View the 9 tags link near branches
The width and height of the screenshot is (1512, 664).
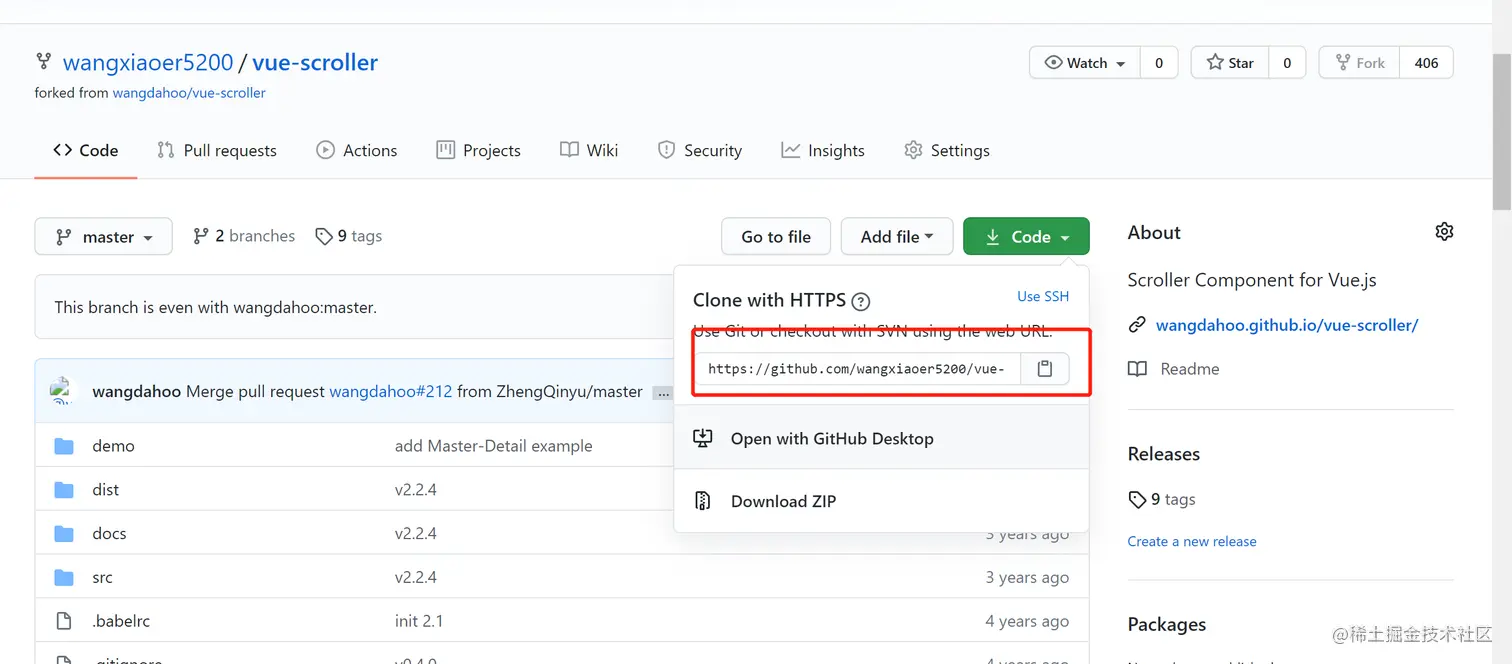(x=348, y=237)
